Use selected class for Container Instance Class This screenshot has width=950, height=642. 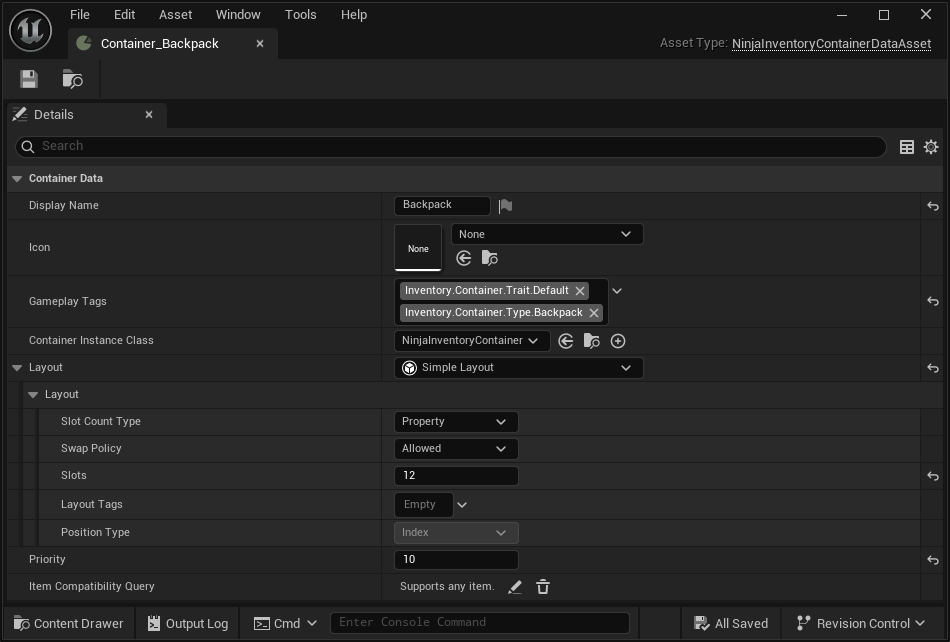coord(565,341)
